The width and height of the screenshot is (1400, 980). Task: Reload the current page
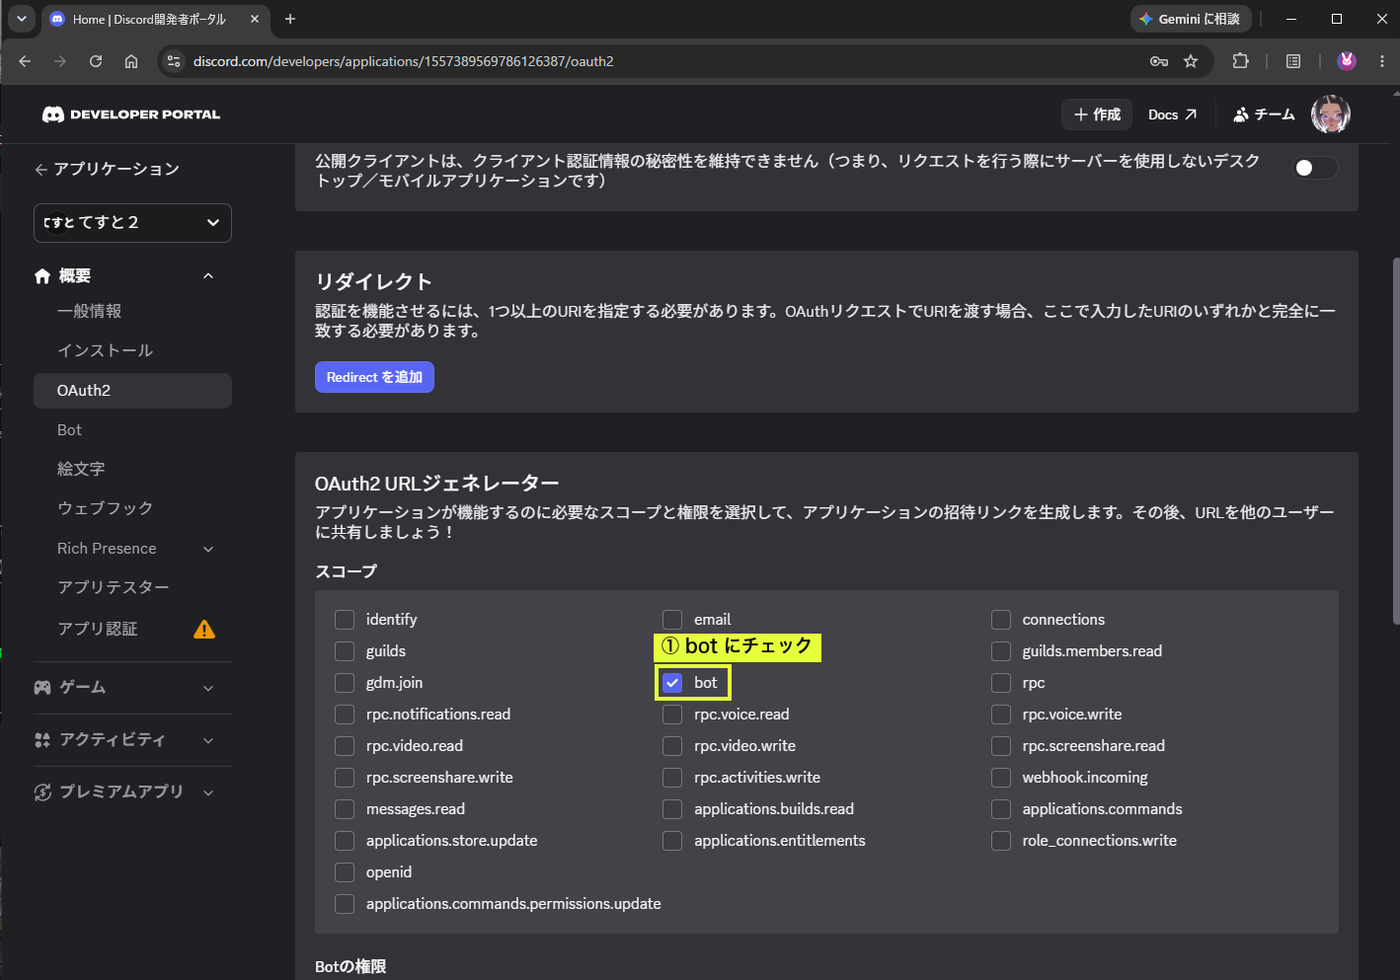tap(96, 61)
